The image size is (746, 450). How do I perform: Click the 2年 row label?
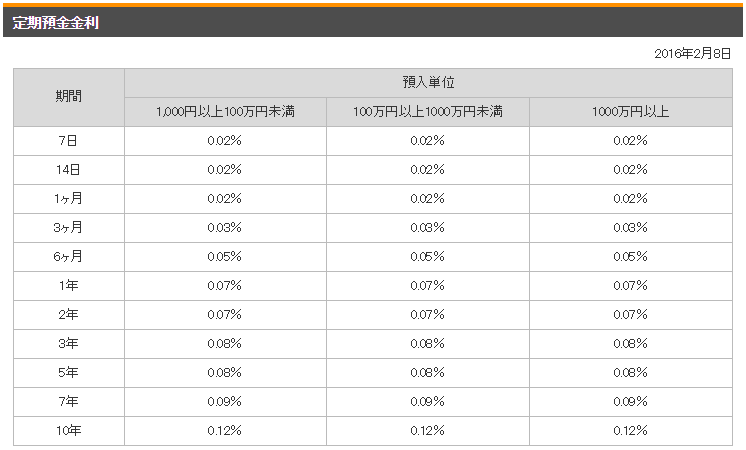69,315
